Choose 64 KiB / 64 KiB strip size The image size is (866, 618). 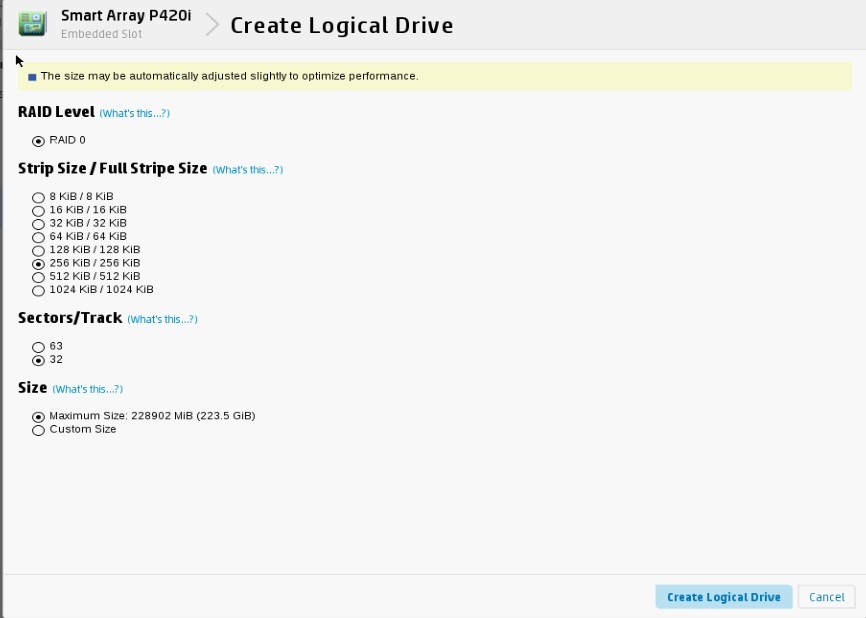pyautogui.click(x=39, y=237)
